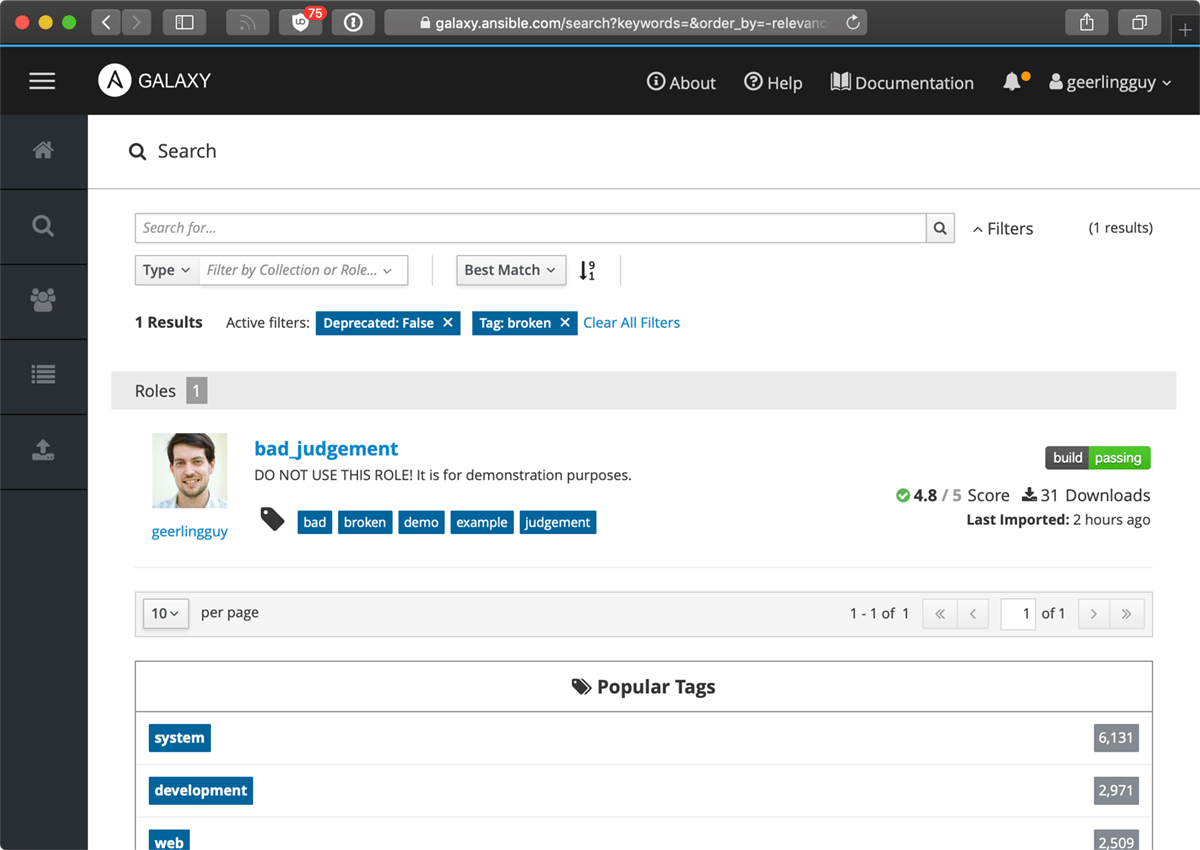This screenshot has height=850, width=1200.
Task: Open the Type filter dropdown
Action: [167, 270]
